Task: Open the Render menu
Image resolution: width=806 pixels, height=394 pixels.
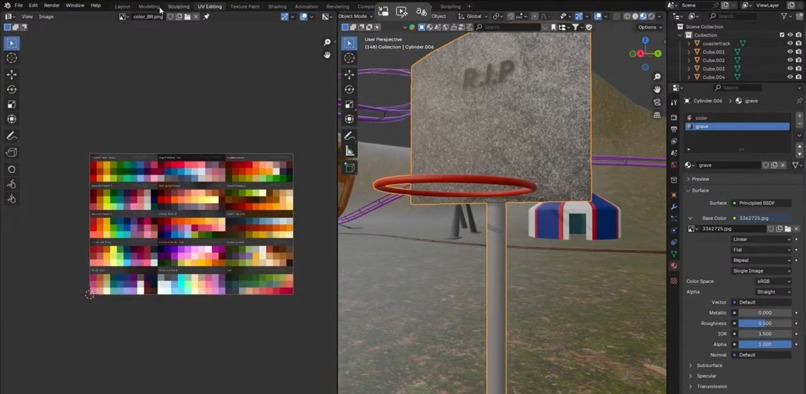Action: pyautogui.click(x=51, y=5)
